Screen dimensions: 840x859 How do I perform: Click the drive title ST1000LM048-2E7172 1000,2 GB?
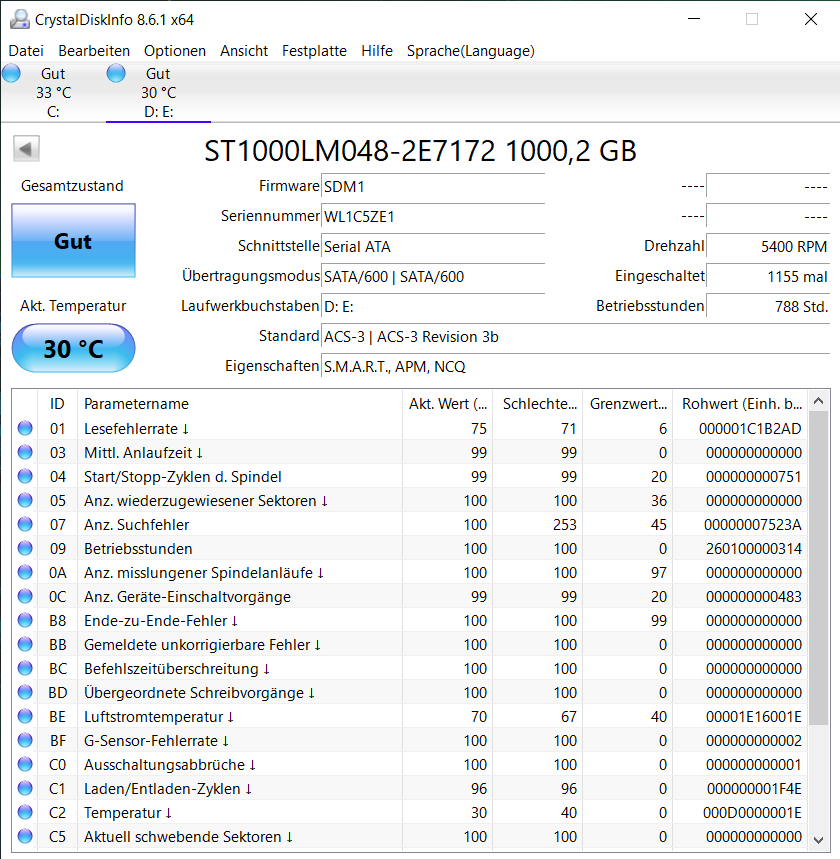[420, 151]
